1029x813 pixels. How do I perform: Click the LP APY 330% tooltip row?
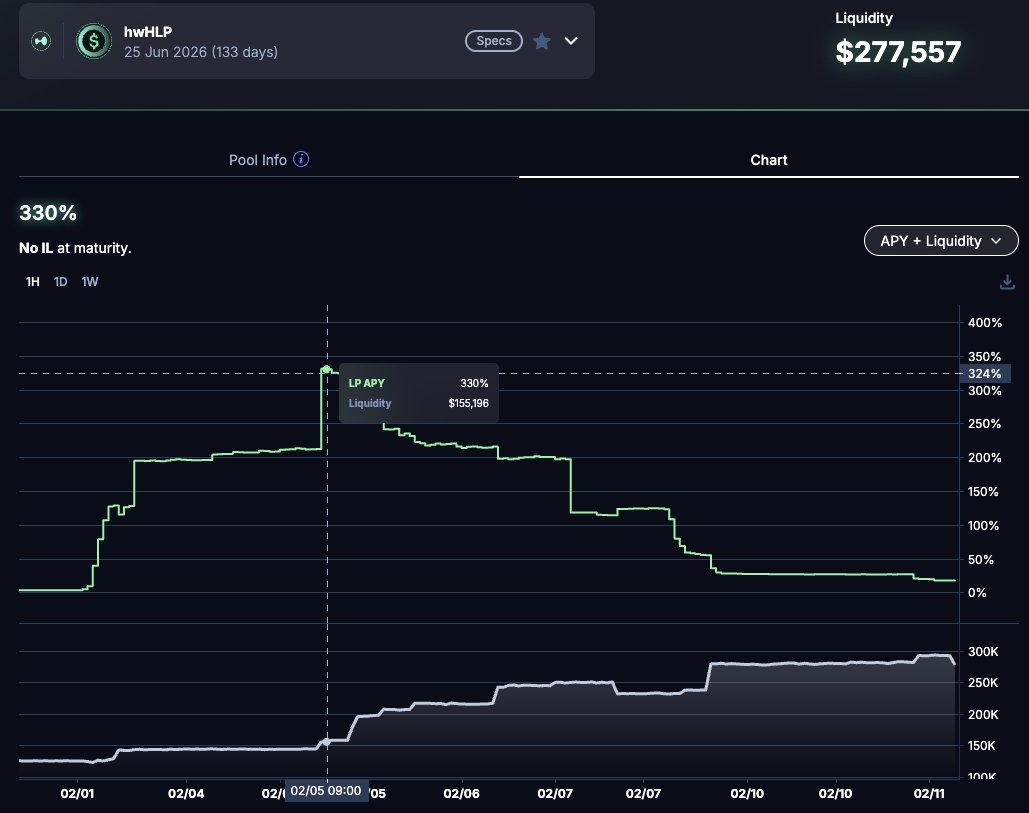418,383
